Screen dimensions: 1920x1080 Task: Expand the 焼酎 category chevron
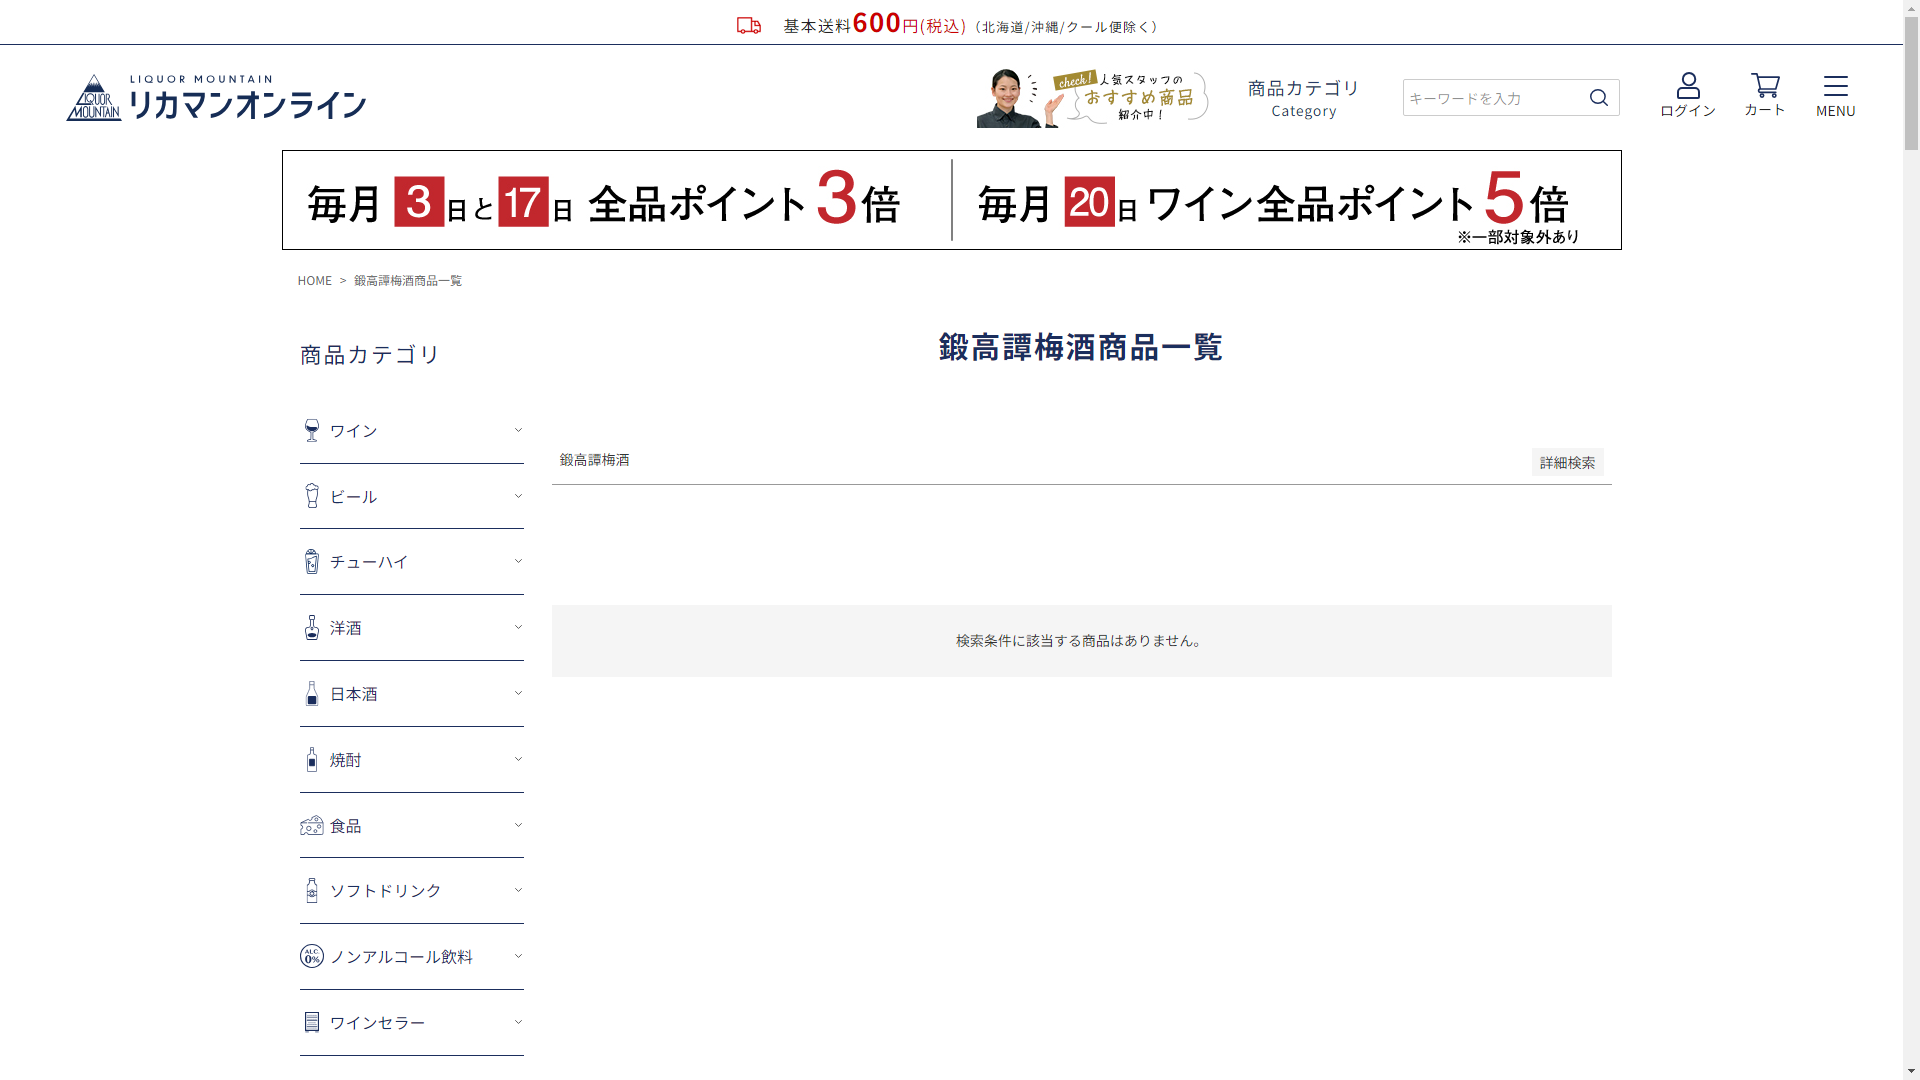click(x=518, y=759)
